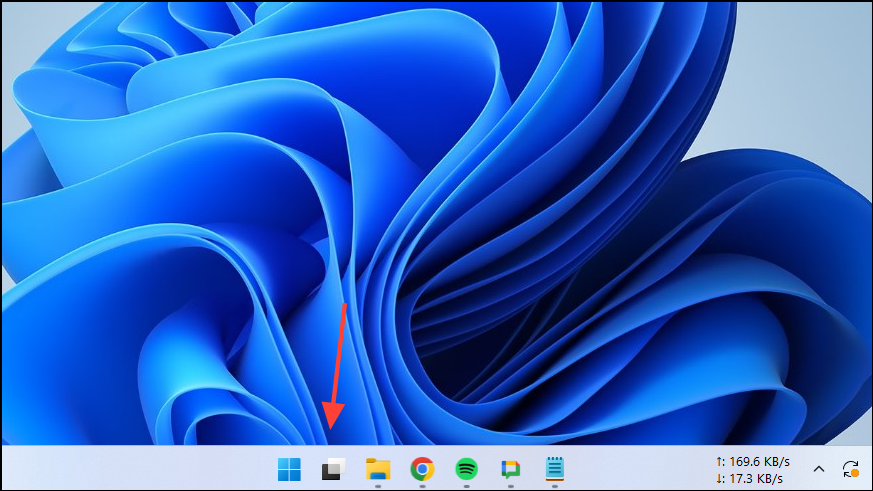Screen dimensions: 873x491
Task: Click the upload speed 169.6 KB/s readout
Action: [x=753, y=461]
